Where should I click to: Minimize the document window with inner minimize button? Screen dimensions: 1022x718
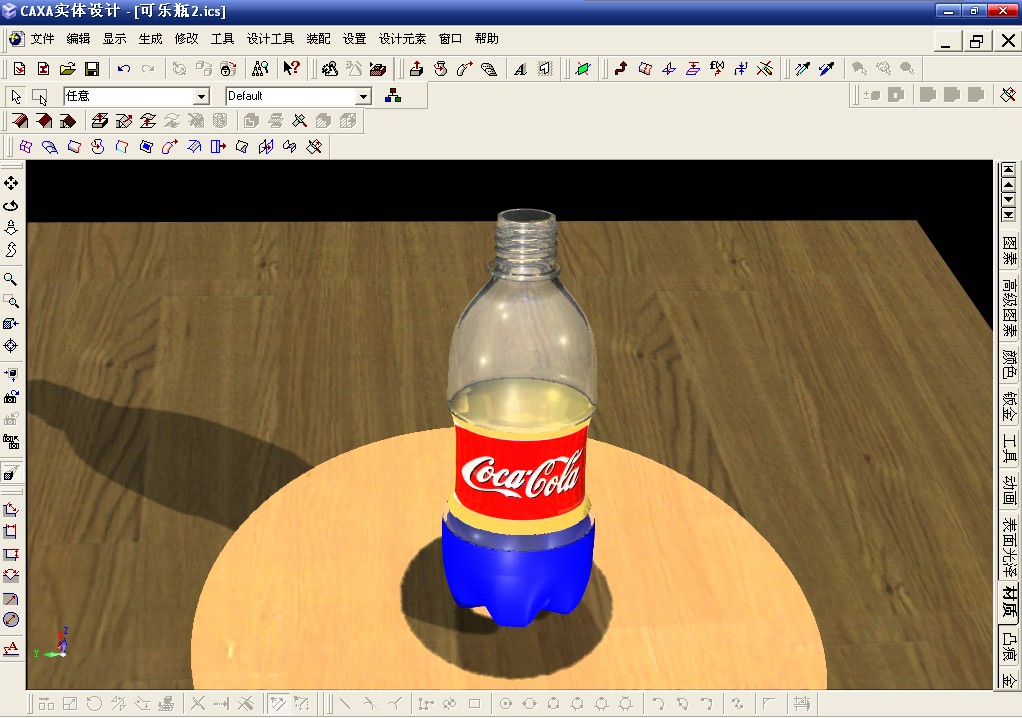[946, 41]
